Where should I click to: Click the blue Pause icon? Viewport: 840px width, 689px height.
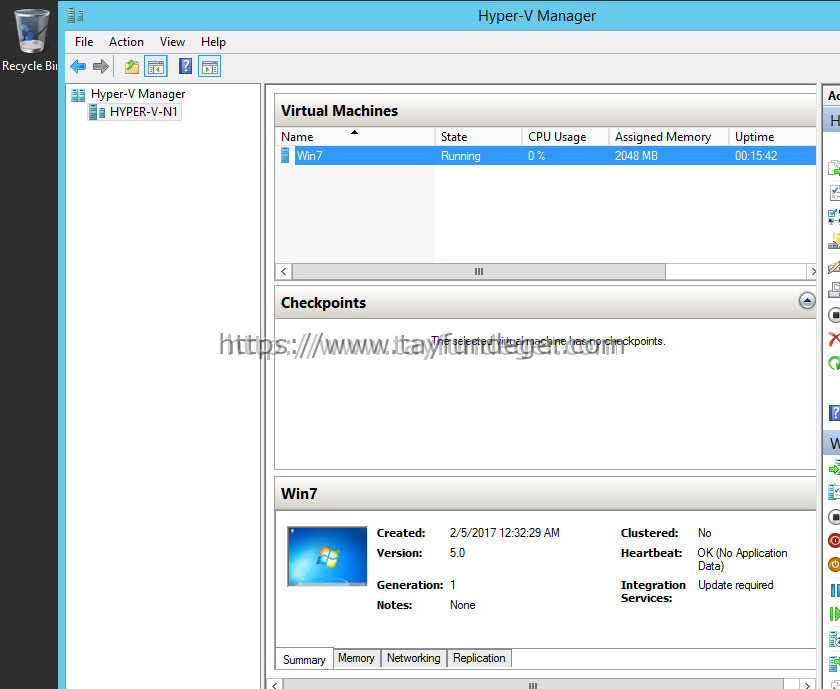(835, 590)
